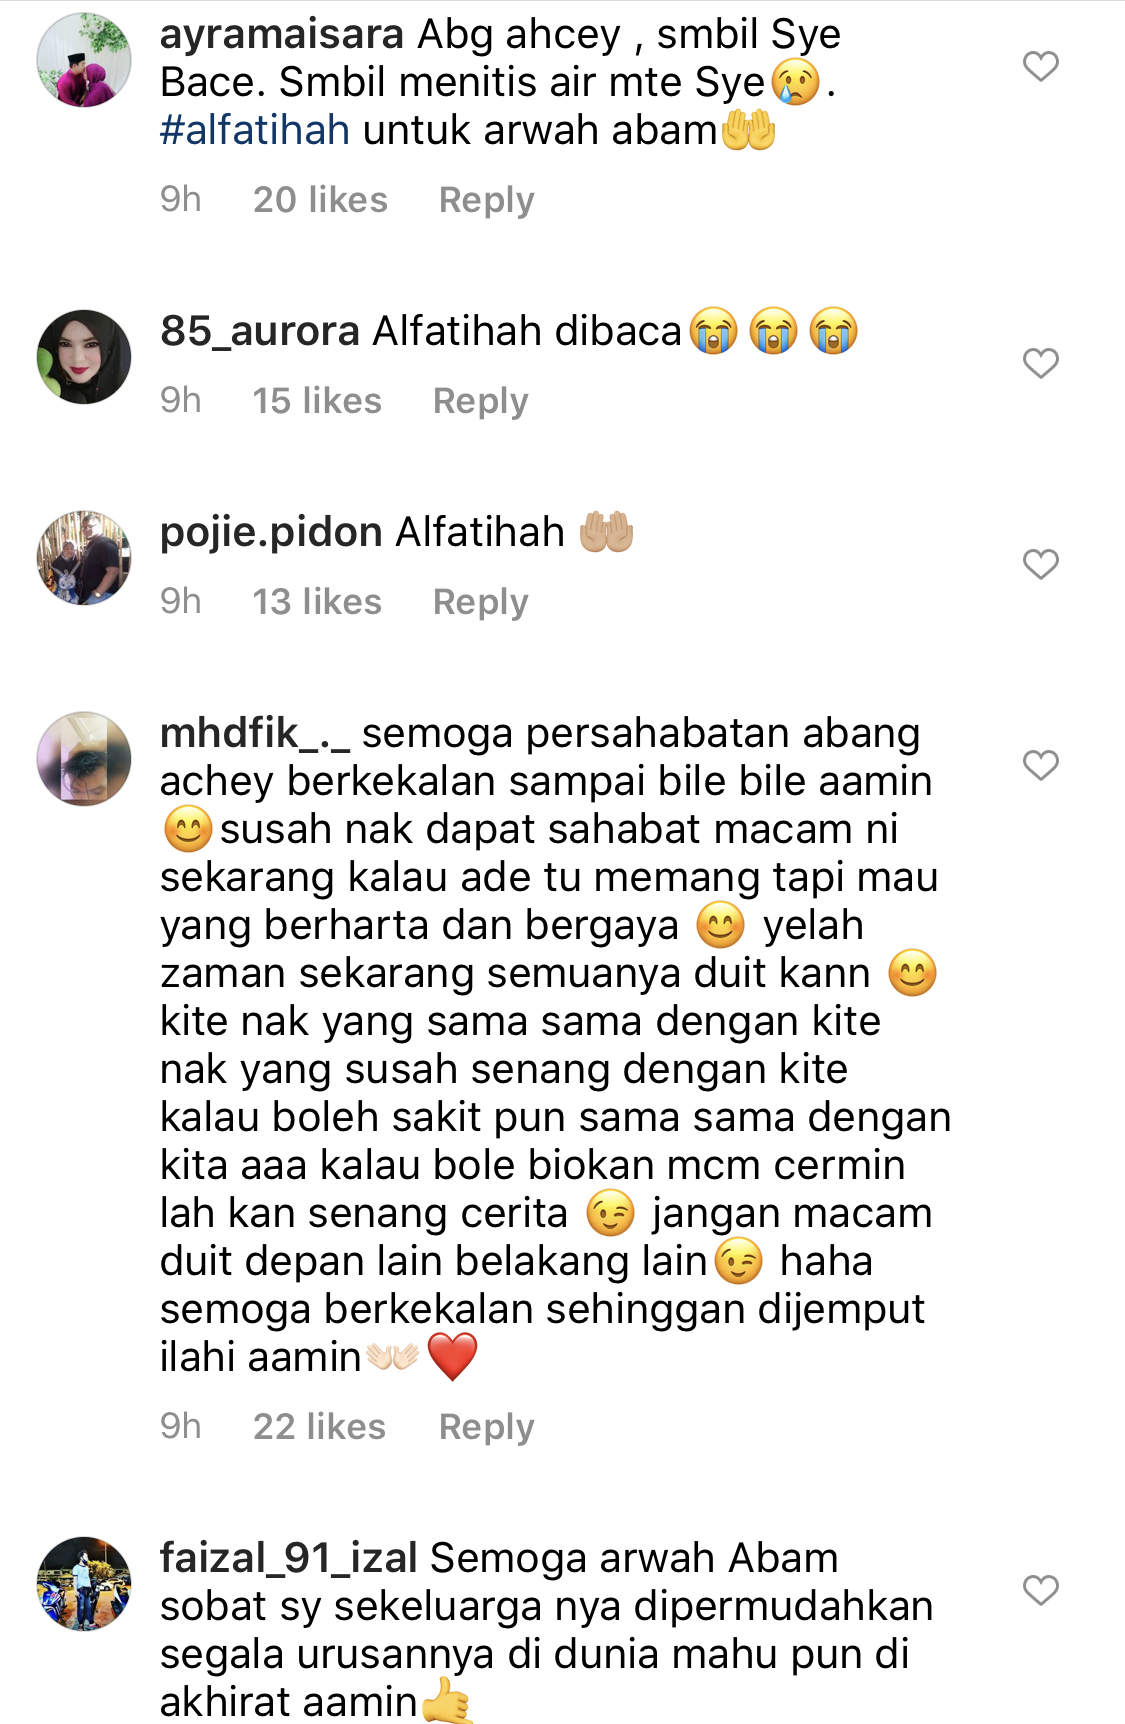Open ayramaisara's profile picture
Image resolution: width=1125 pixels, height=1724 pixels.
[x=84, y=60]
